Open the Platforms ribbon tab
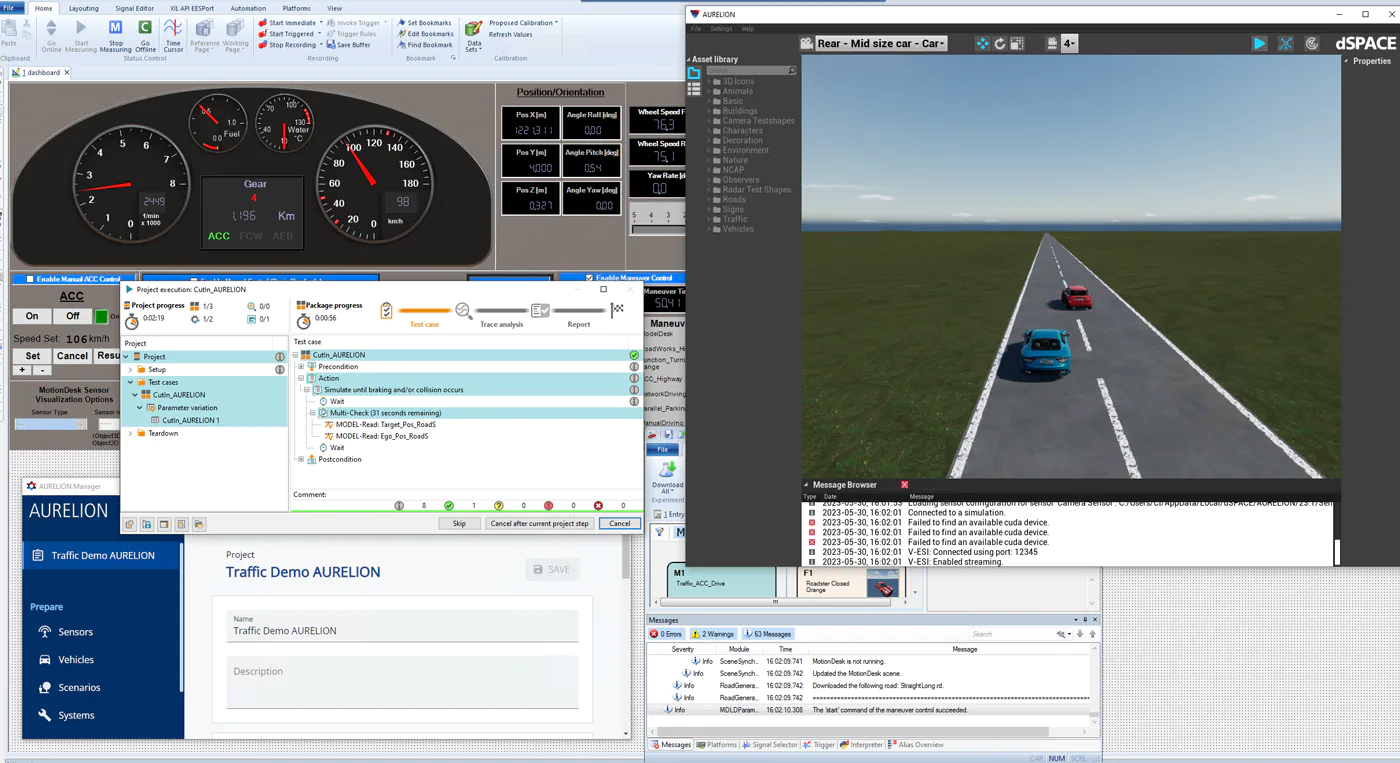The image size is (1400, 763). pos(297,8)
